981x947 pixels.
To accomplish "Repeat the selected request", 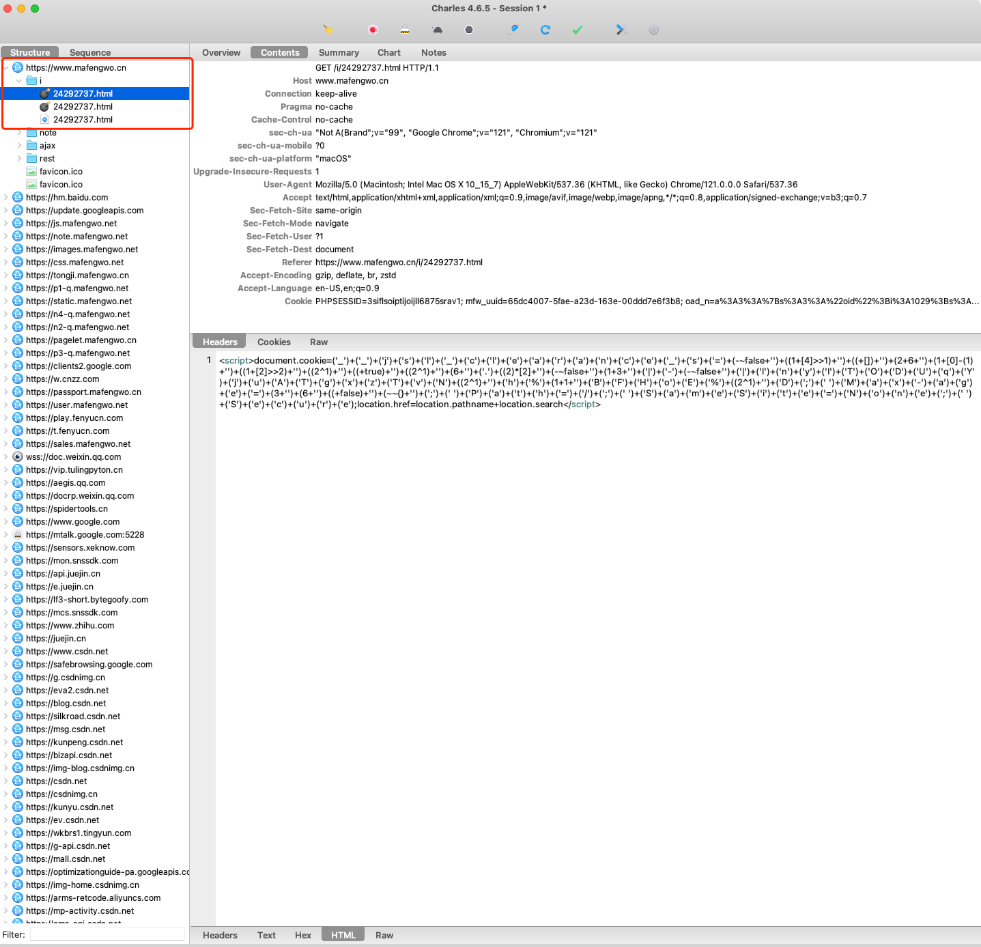I will [x=545, y=29].
